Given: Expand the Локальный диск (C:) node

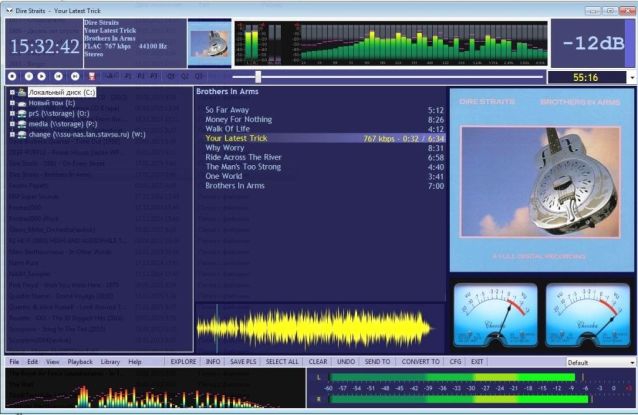Looking at the screenshot, I should coord(12,92).
